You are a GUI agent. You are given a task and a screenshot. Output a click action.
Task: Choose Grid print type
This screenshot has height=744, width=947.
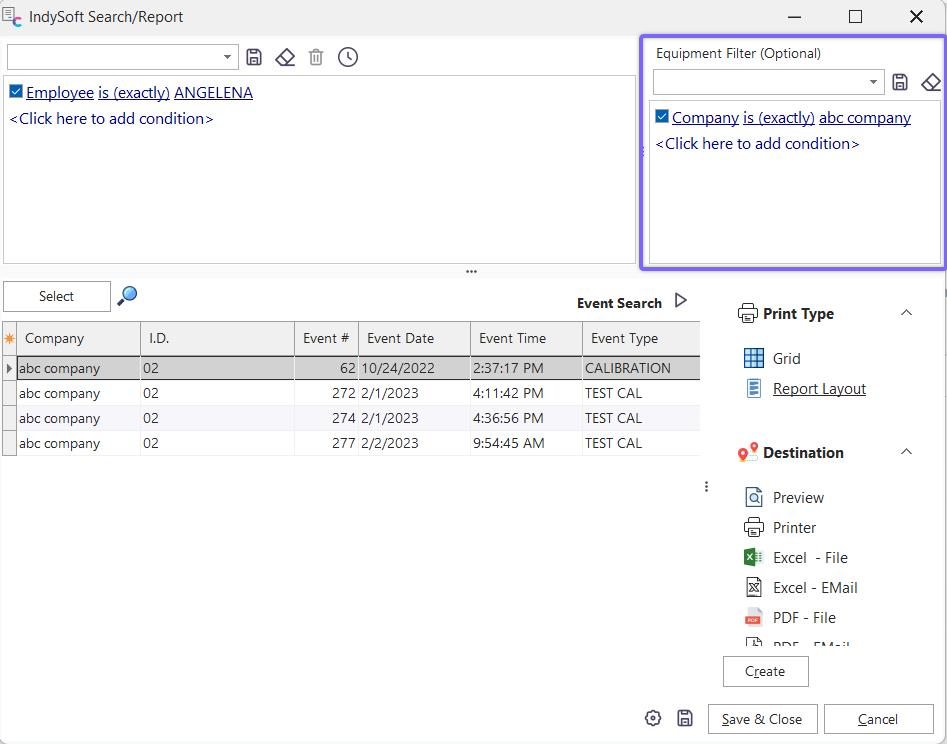point(786,358)
